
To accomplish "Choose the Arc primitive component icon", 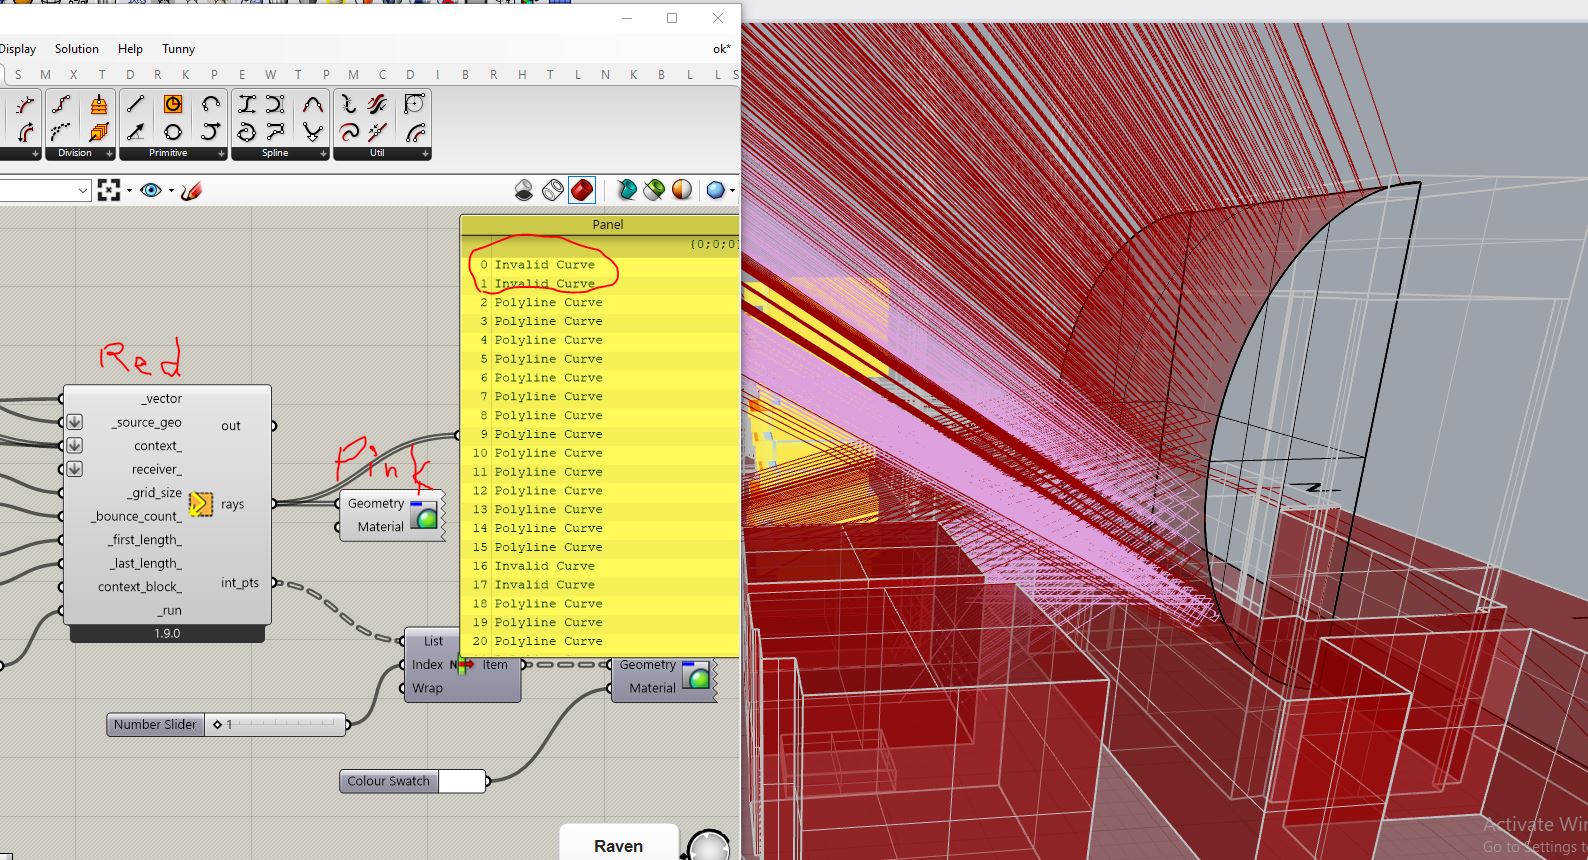I will point(210,104).
